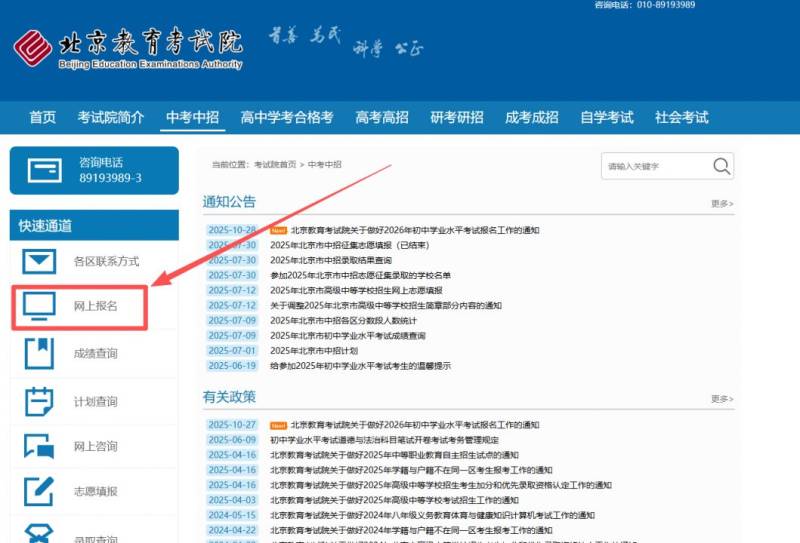Image resolution: width=800 pixels, height=543 pixels.
Task: Open the 2025年北京市中招计划 notice link
Action: click(313, 351)
